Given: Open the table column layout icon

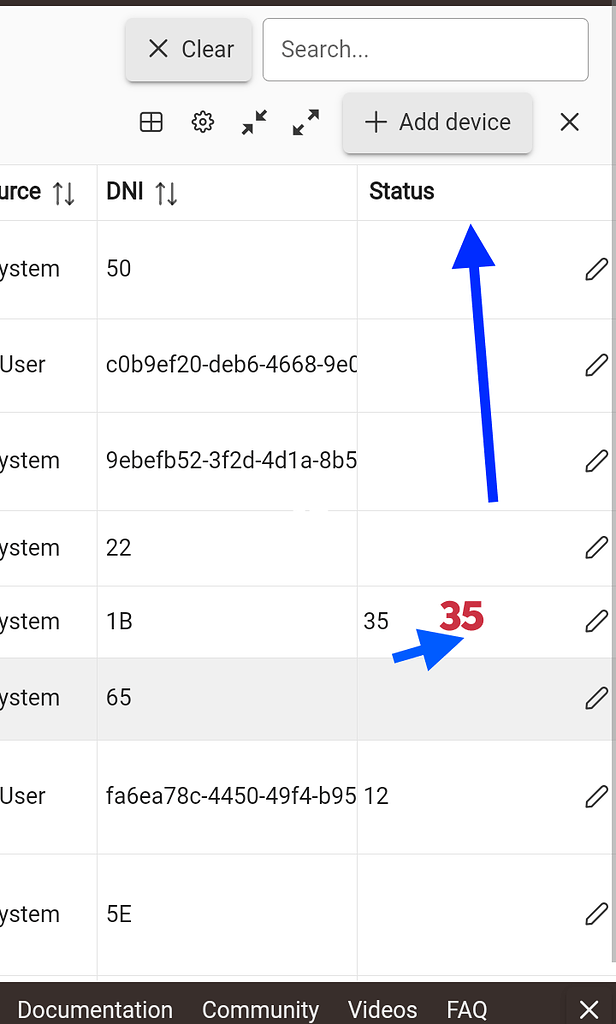Looking at the screenshot, I should click(x=151, y=122).
